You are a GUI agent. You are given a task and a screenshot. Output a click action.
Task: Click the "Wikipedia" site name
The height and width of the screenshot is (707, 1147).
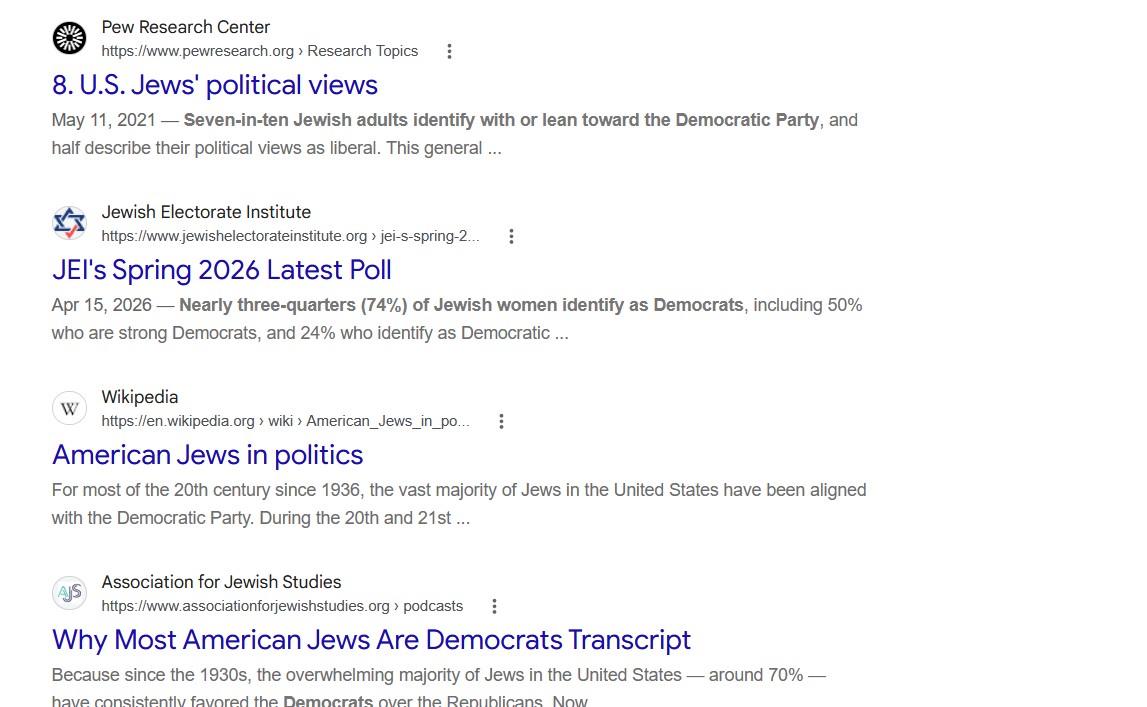coord(140,397)
